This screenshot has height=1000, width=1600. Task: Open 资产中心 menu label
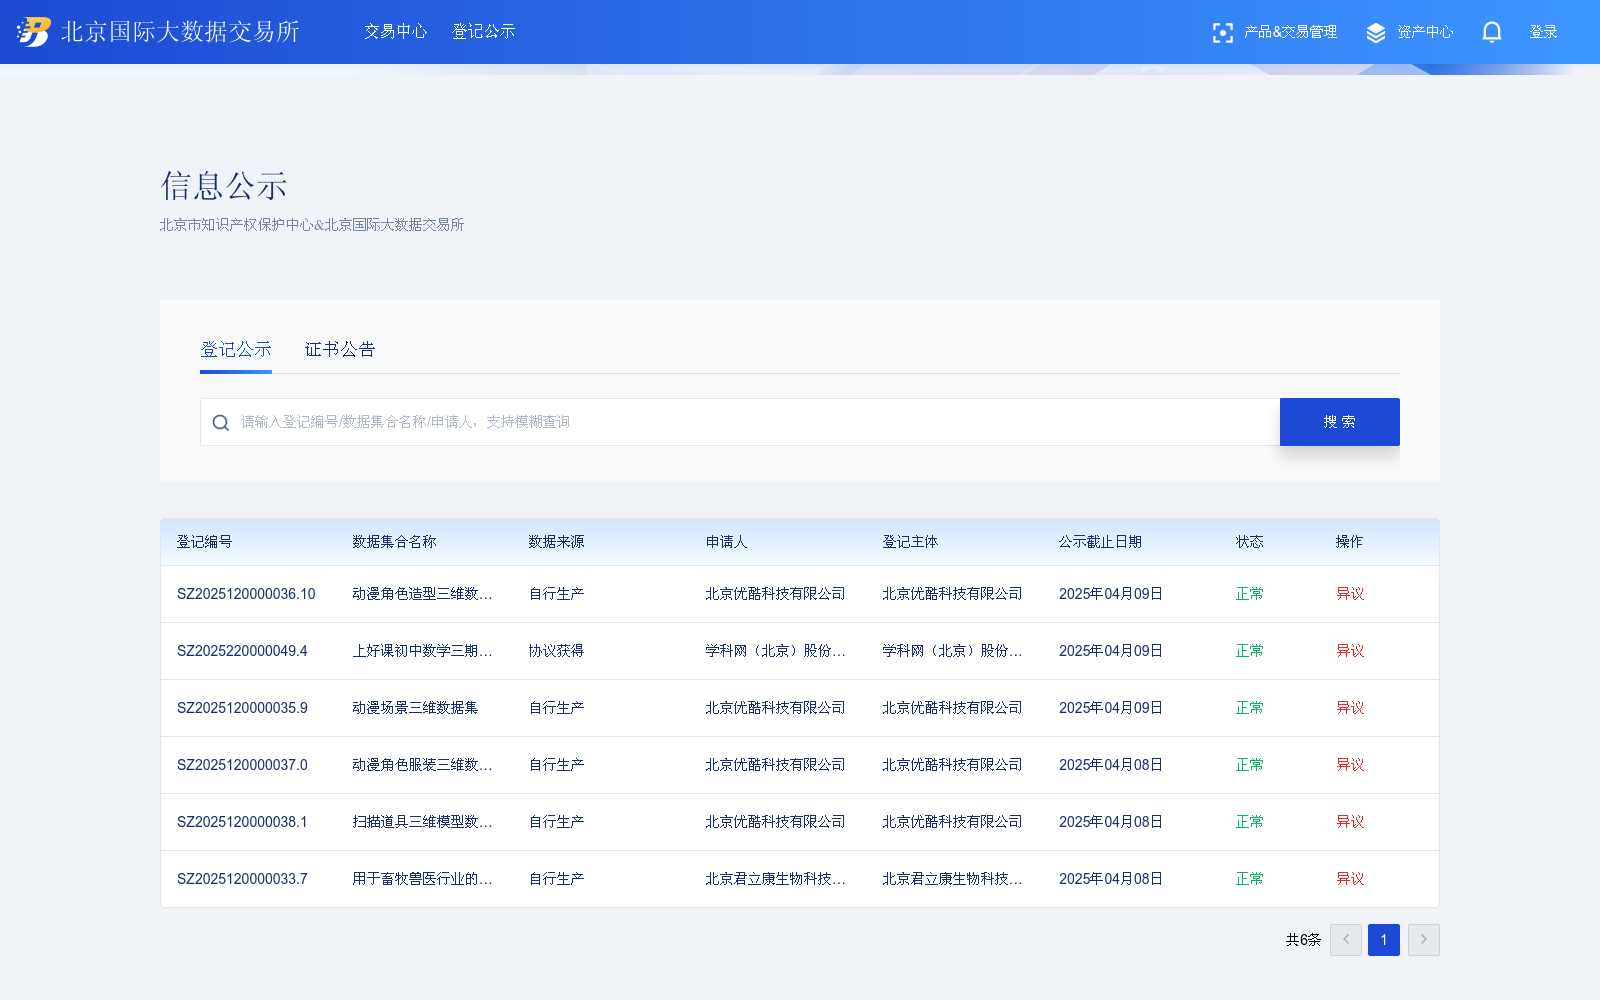pyautogui.click(x=1425, y=32)
